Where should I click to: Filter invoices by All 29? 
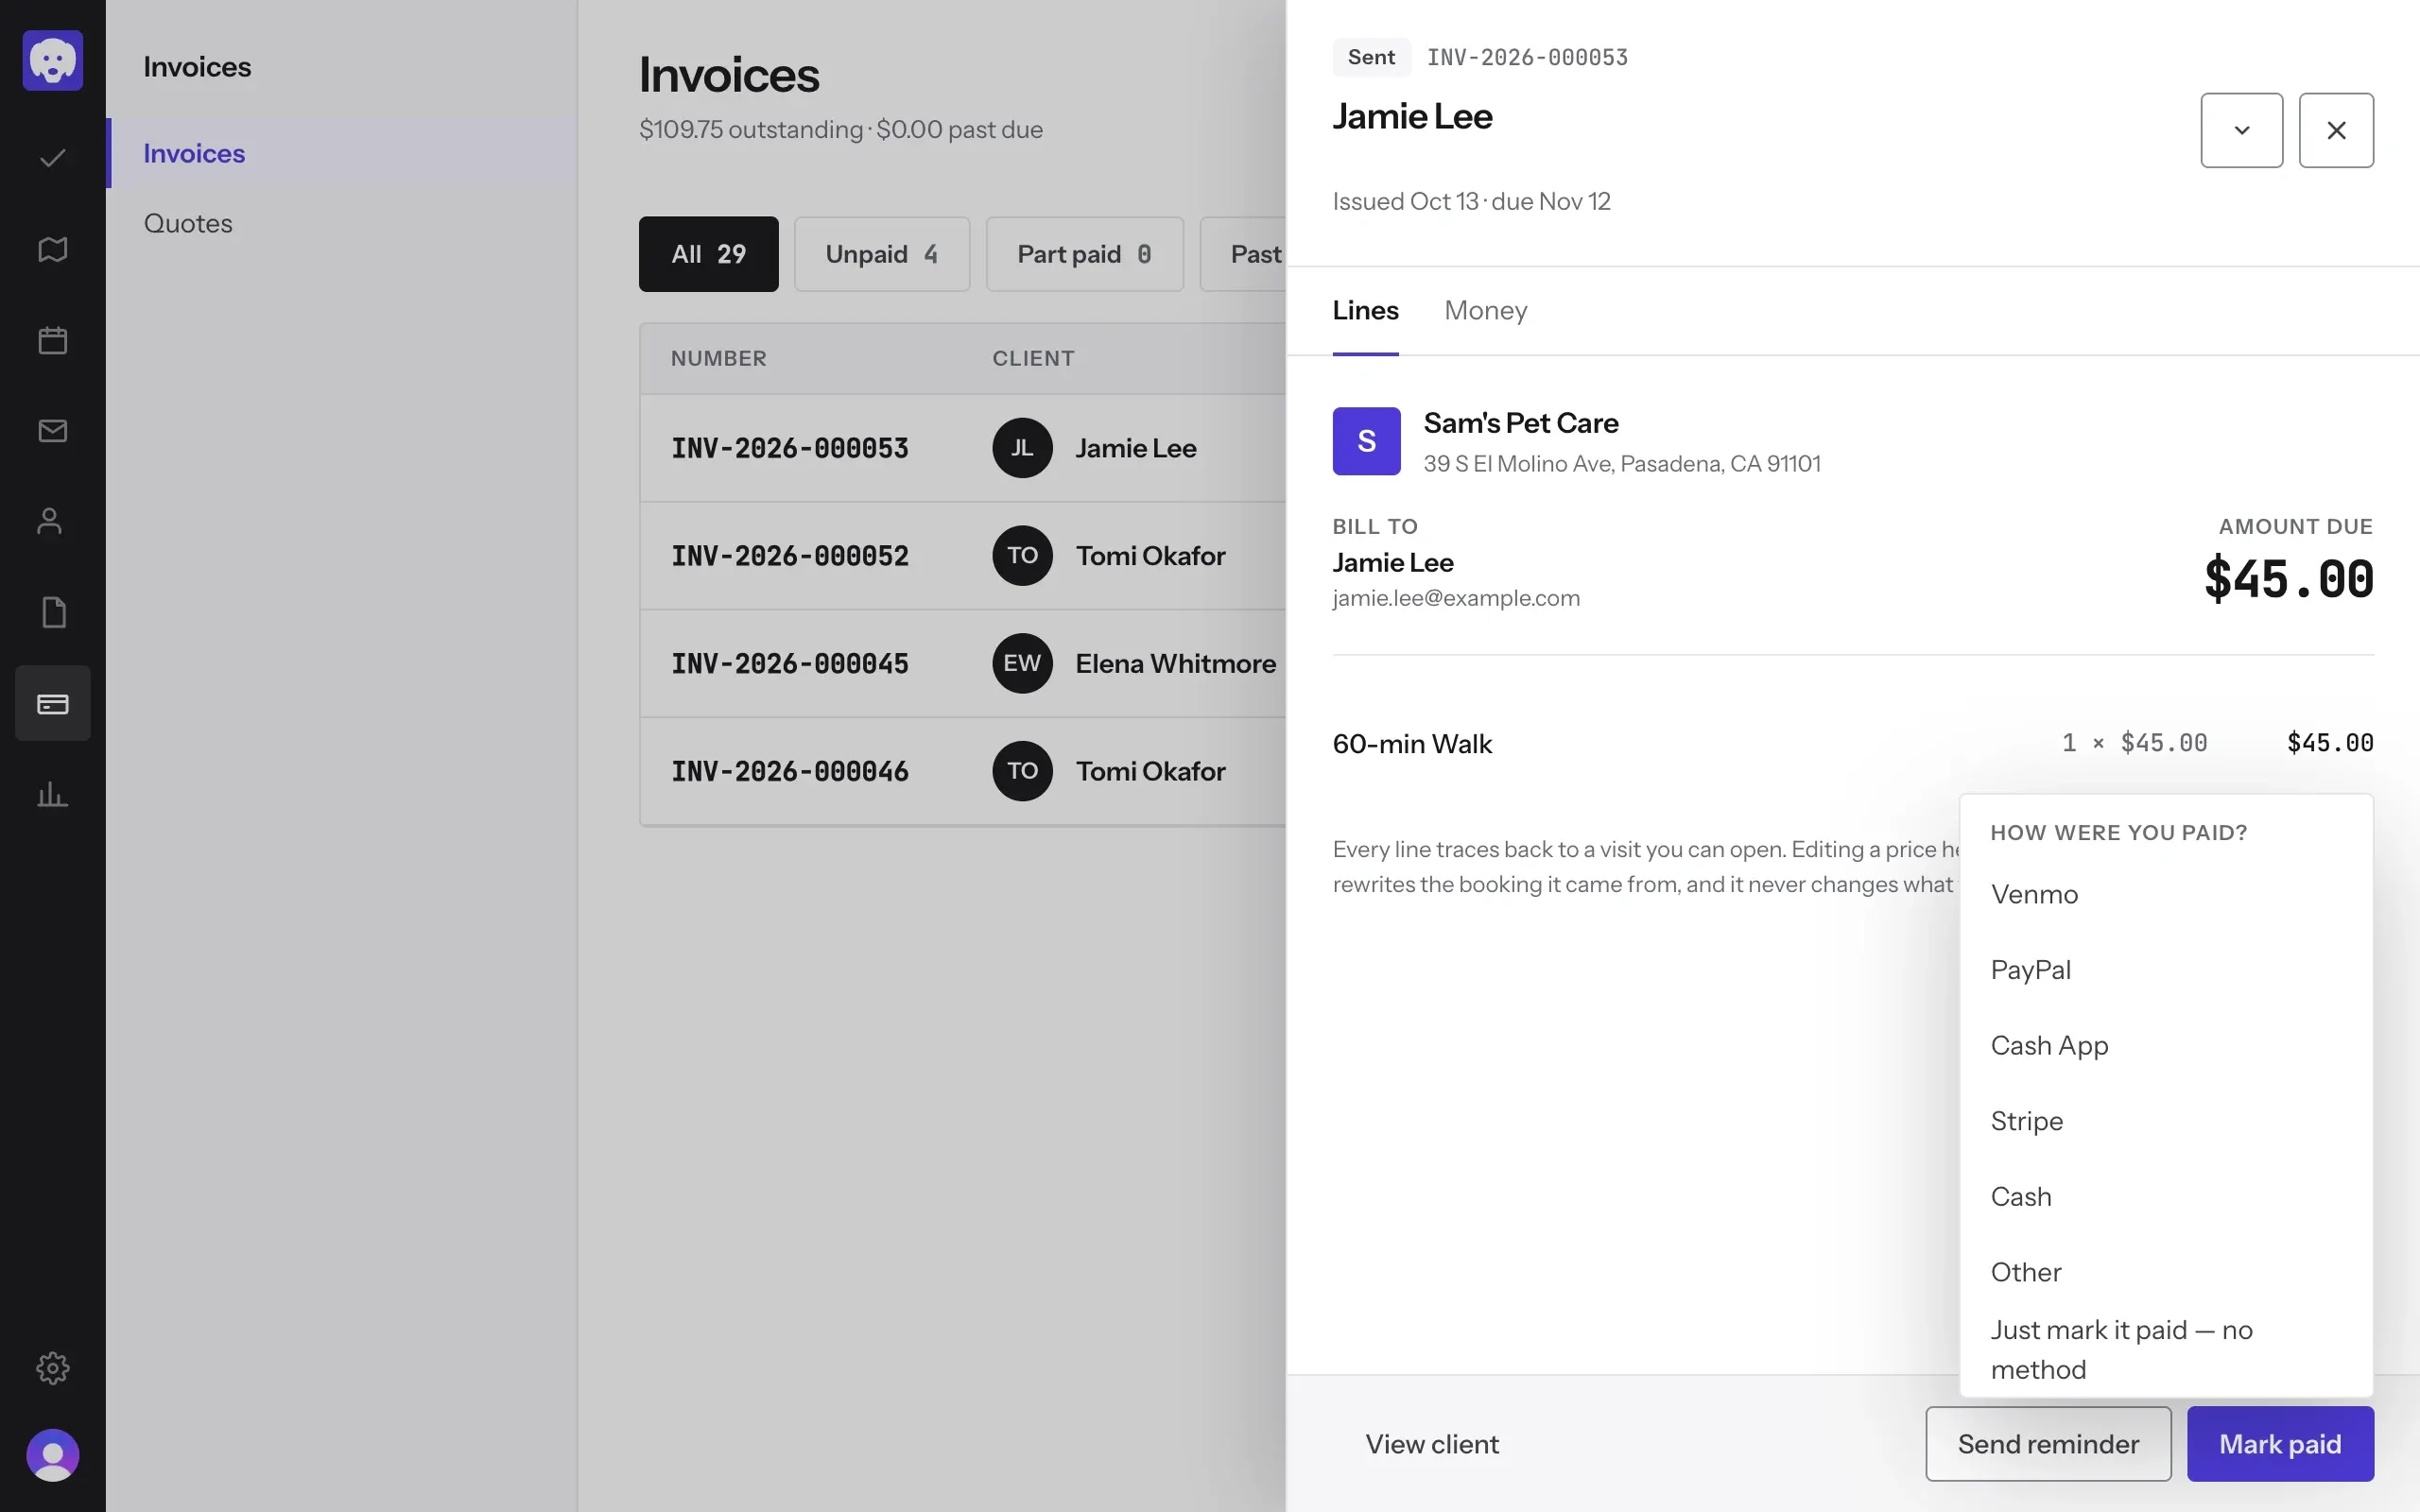708,254
